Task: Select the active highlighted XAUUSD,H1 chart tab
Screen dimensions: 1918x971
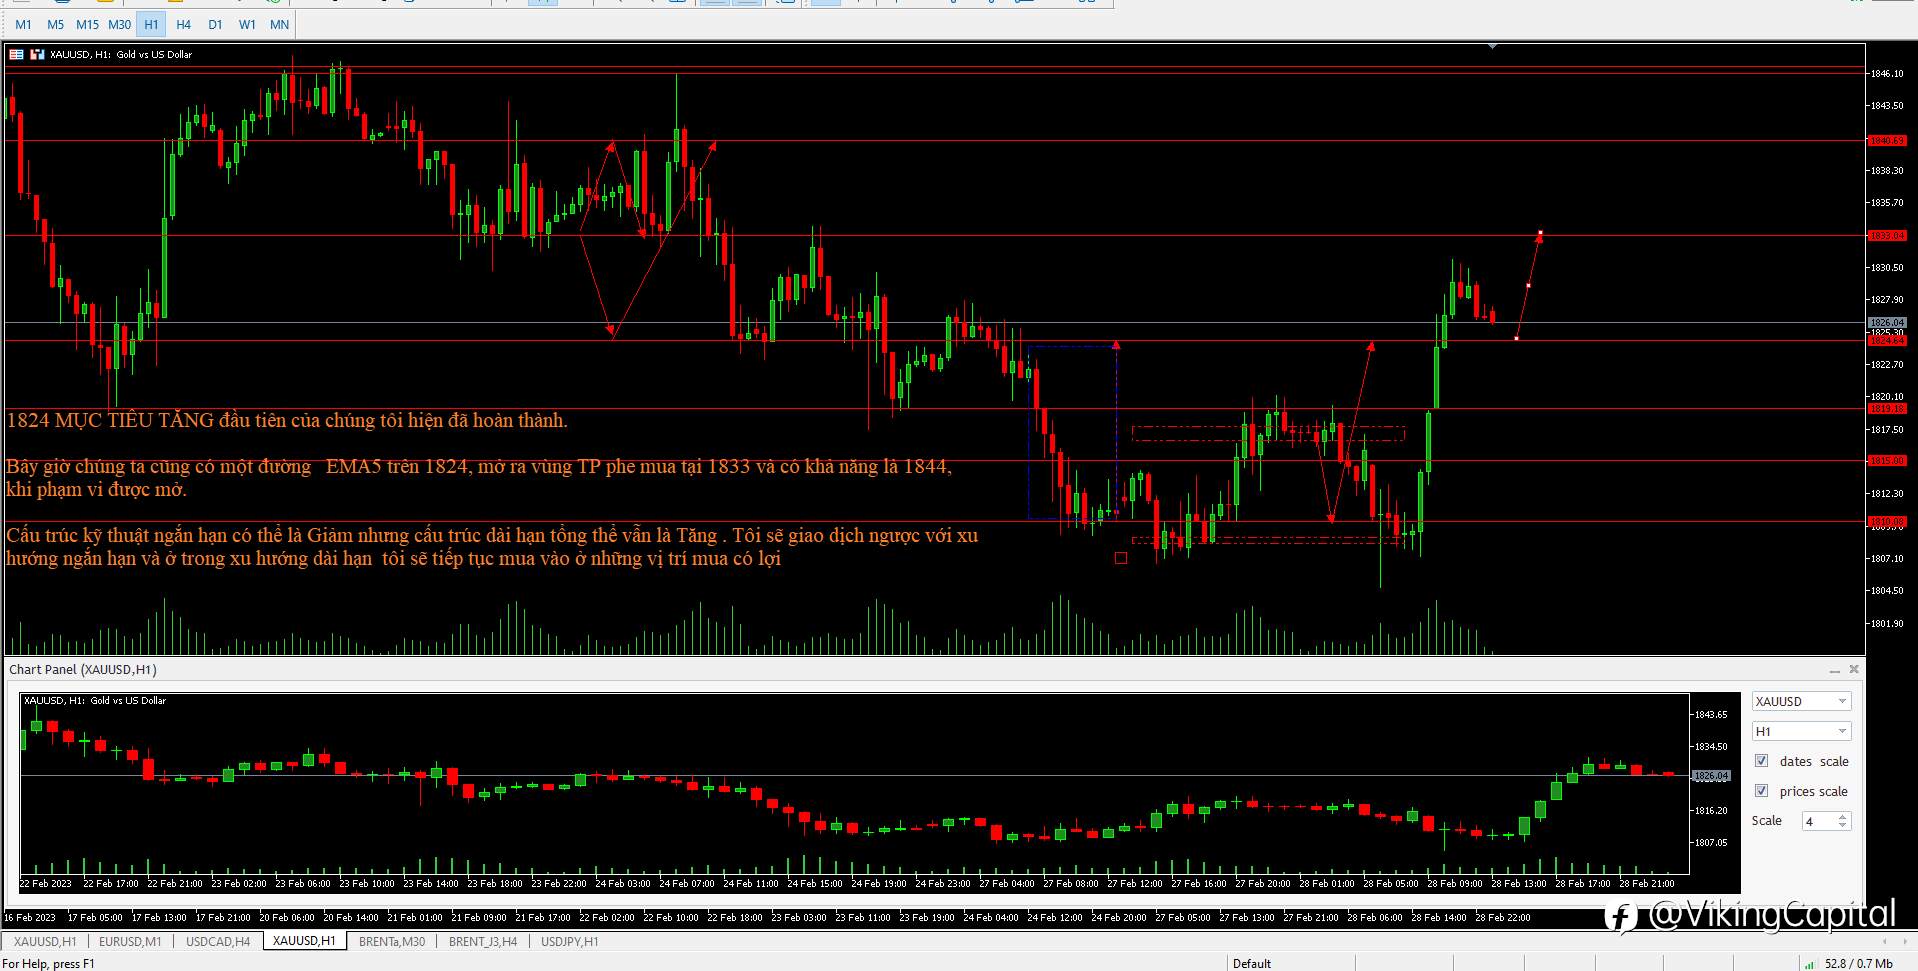Action: (x=305, y=941)
